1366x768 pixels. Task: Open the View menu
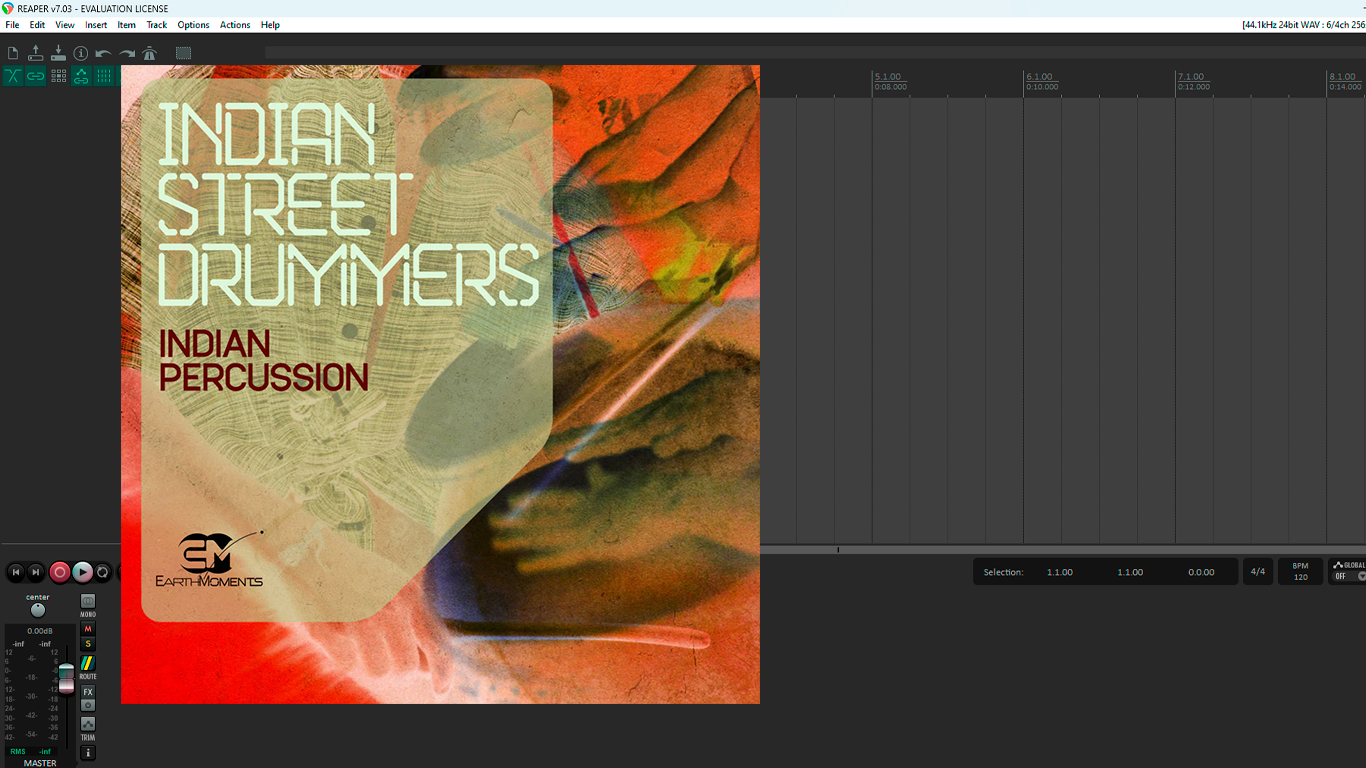click(x=65, y=25)
